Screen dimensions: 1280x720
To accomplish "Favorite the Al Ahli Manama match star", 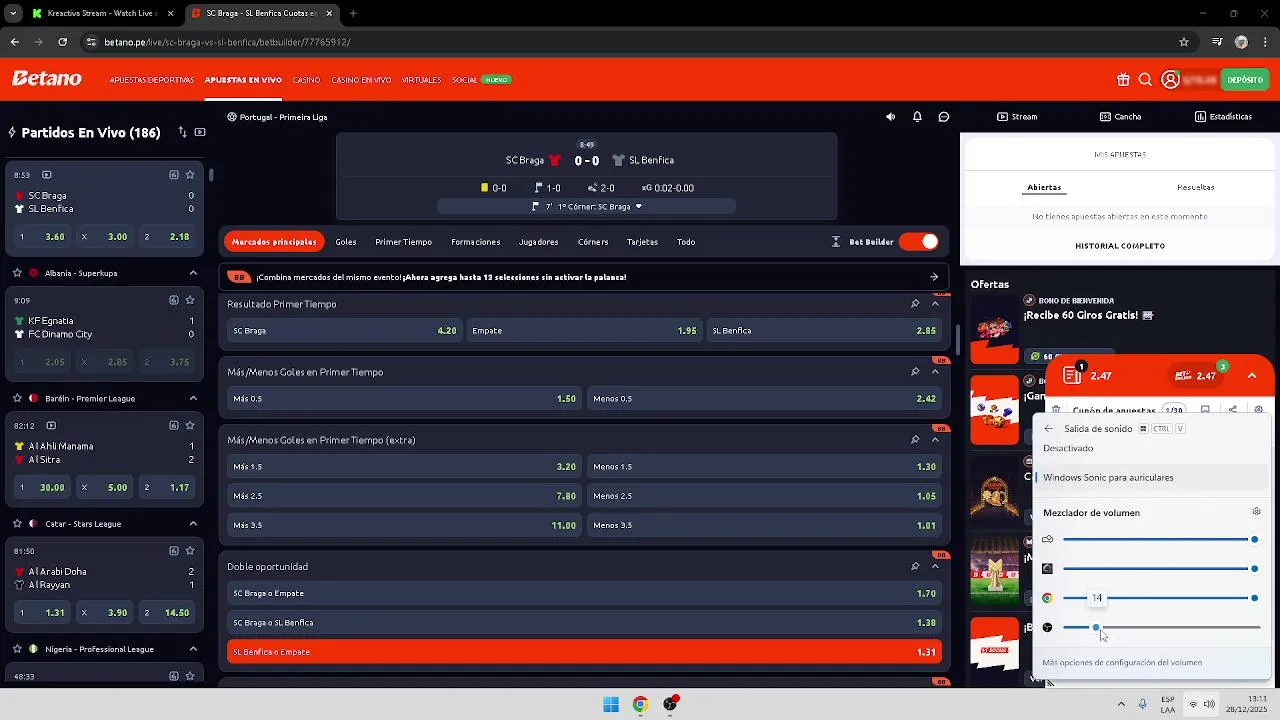I will coord(190,425).
